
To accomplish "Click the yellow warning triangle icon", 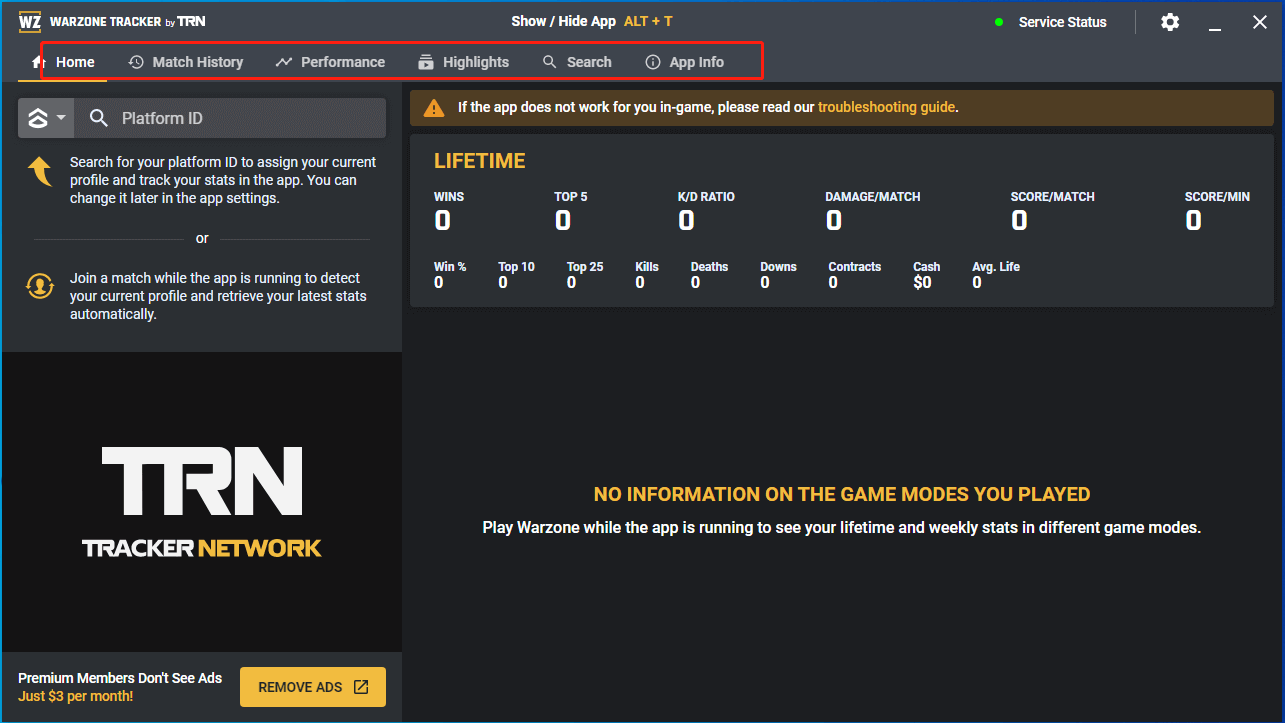I will [x=434, y=107].
